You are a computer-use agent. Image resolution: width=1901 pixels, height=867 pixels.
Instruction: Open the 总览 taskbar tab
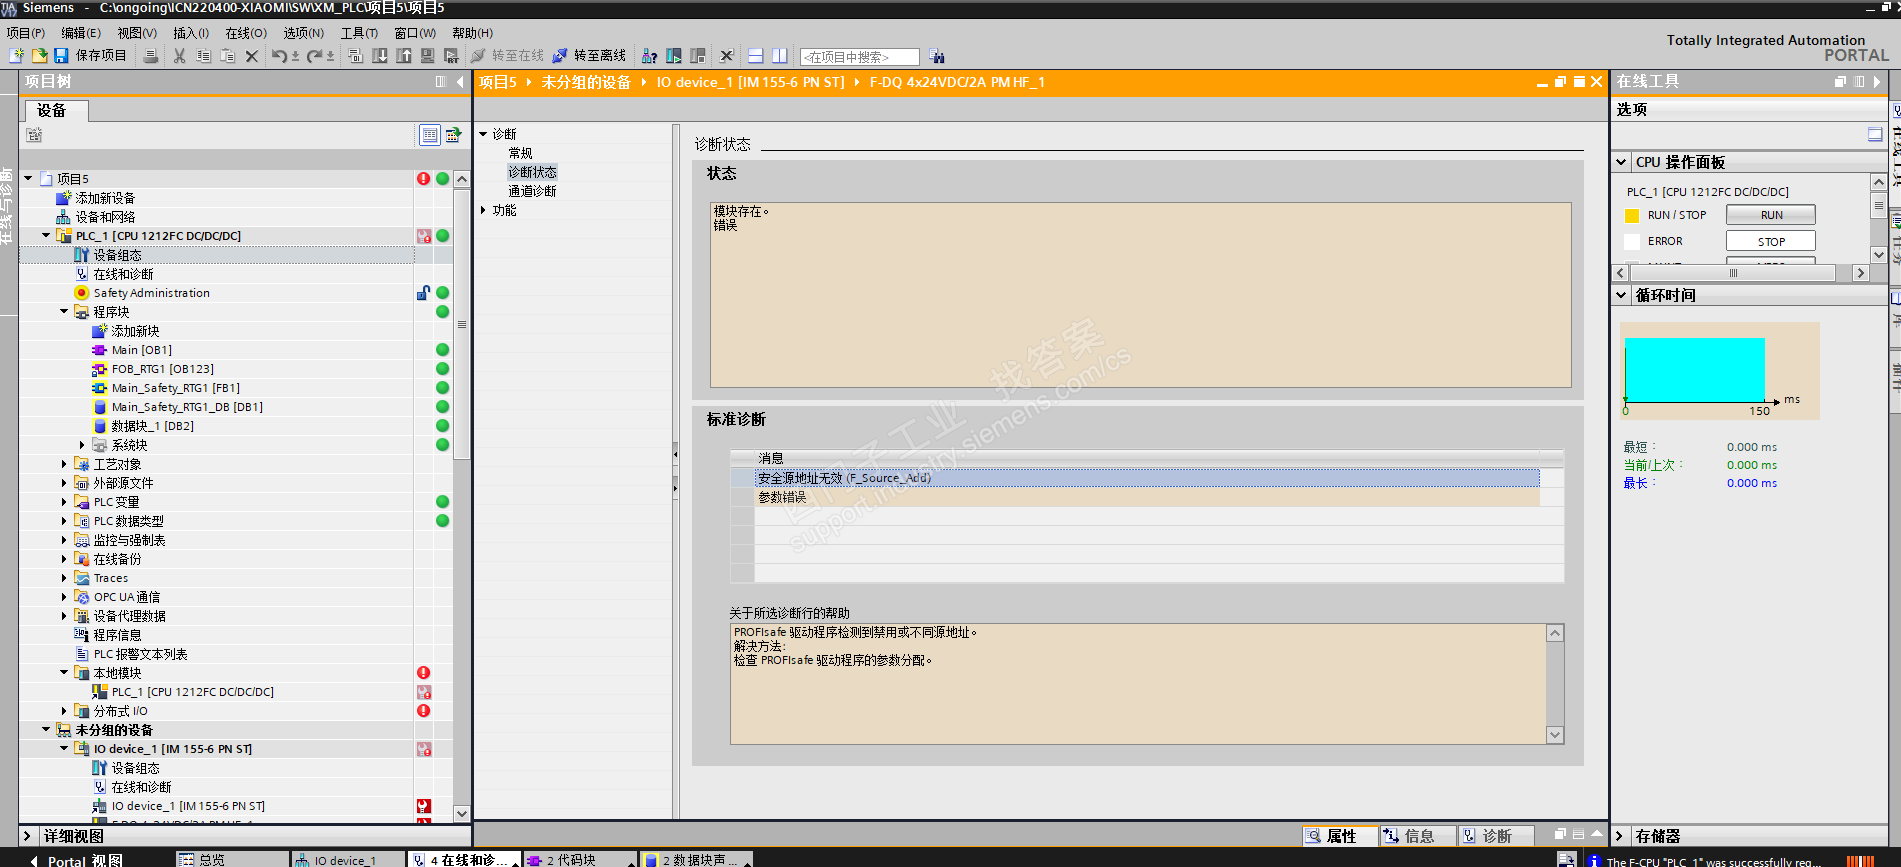(x=232, y=860)
